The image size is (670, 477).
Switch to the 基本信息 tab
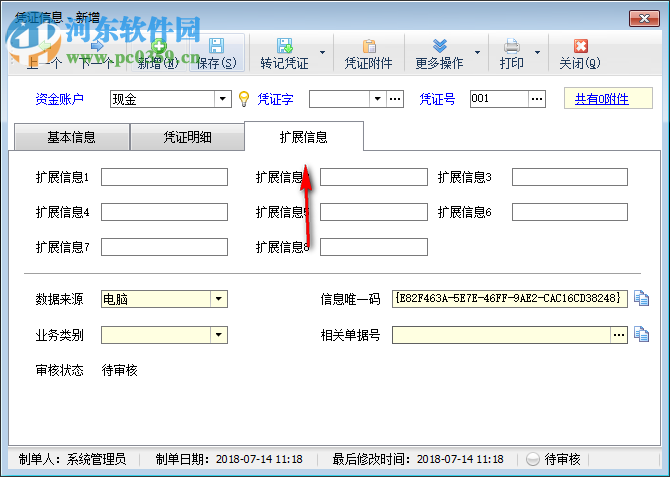[x=72, y=137]
